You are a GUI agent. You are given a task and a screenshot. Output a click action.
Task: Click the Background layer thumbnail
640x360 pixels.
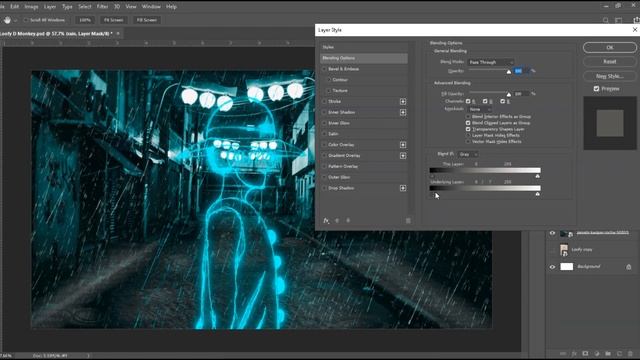(567, 267)
